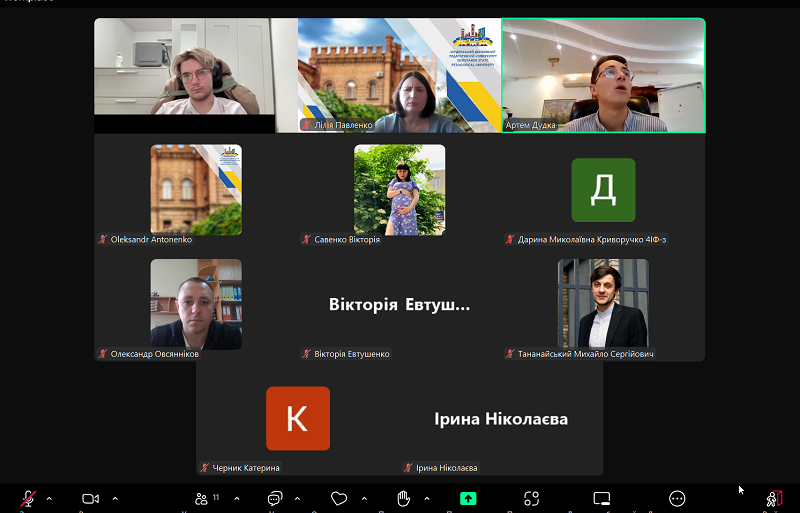Click the Черник Катерина name label
The image size is (800, 513).
(246, 468)
